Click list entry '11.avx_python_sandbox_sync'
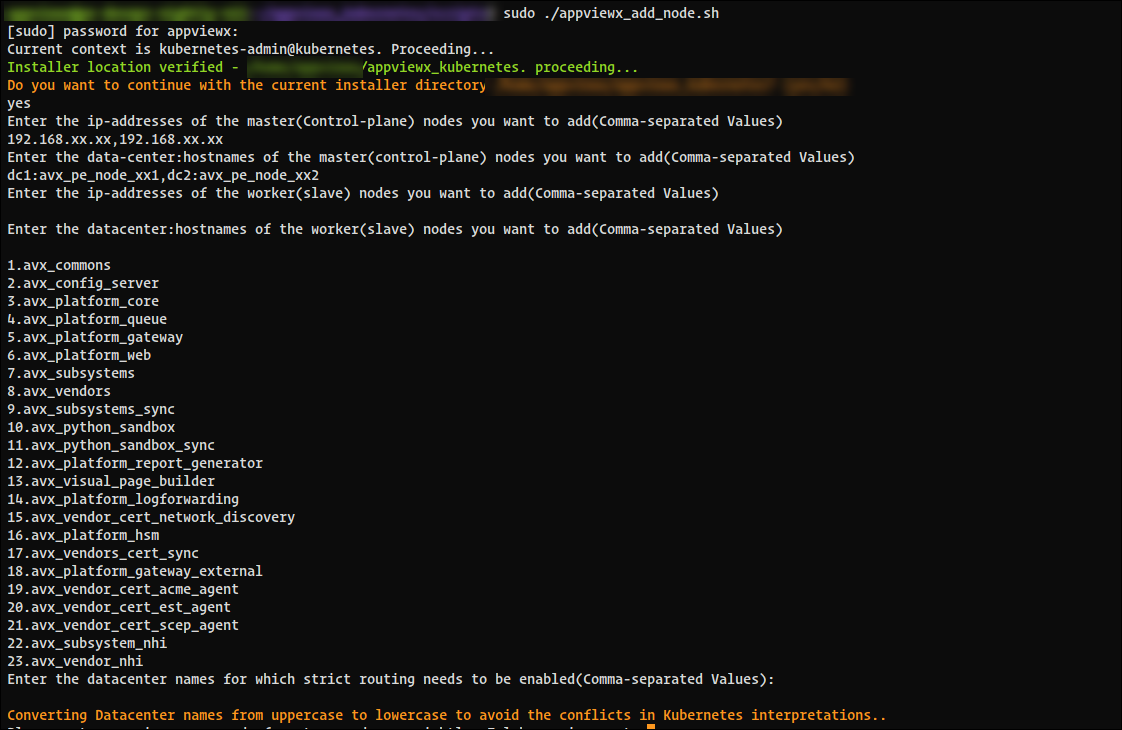This screenshot has height=730, width=1122. coord(111,445)
